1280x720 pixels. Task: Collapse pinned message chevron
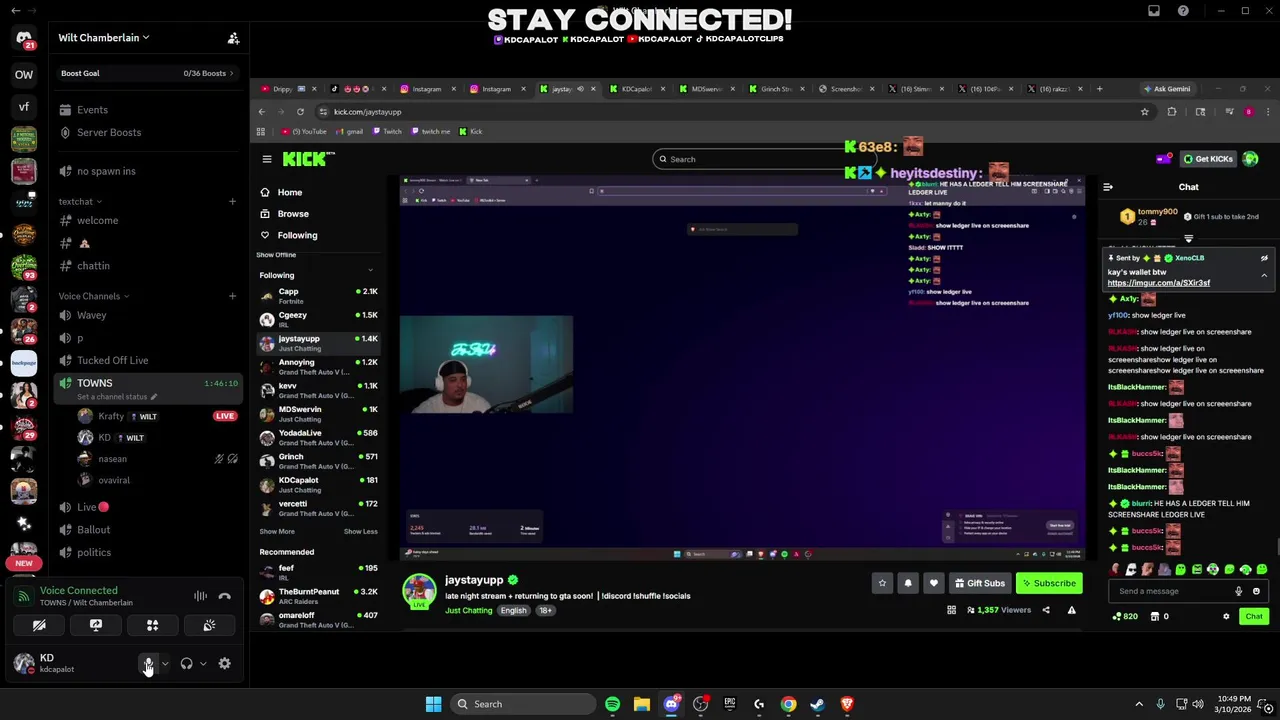click(x=1264, y=275)
